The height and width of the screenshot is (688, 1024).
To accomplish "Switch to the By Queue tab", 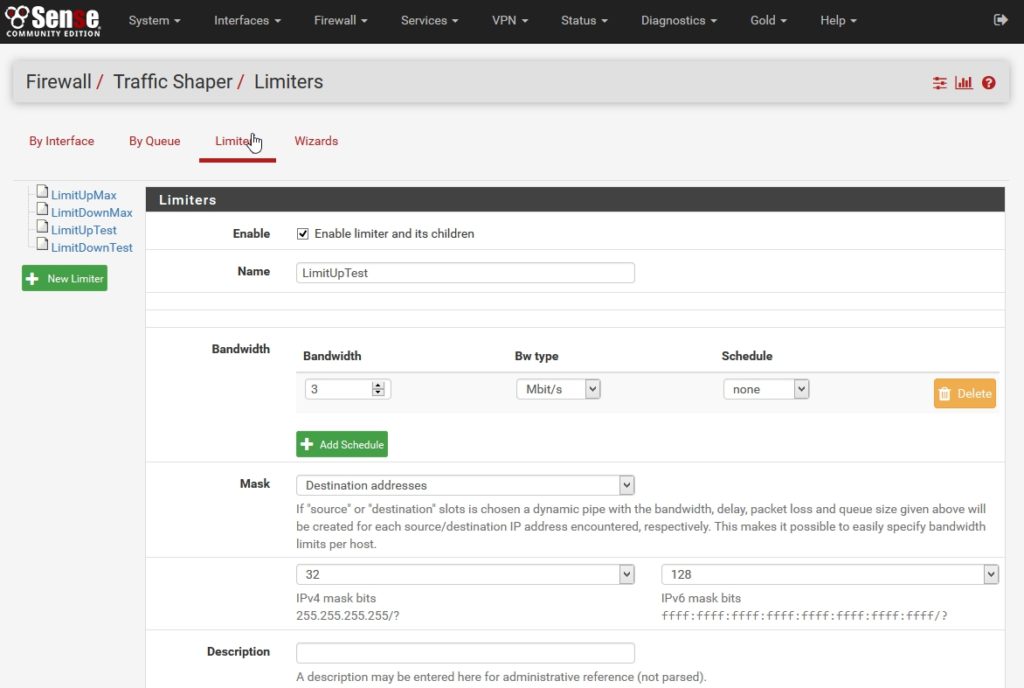I will click(154, 141).
